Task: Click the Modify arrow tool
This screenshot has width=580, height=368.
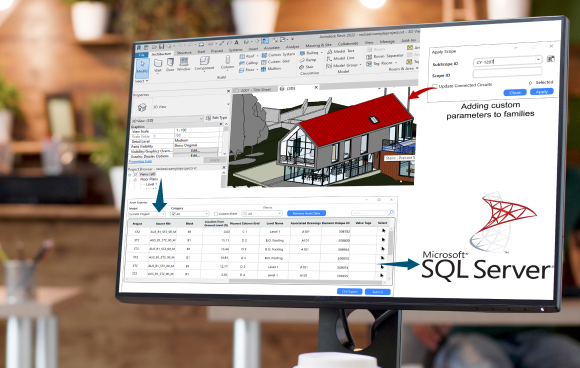Action: (x=142, y=67)
